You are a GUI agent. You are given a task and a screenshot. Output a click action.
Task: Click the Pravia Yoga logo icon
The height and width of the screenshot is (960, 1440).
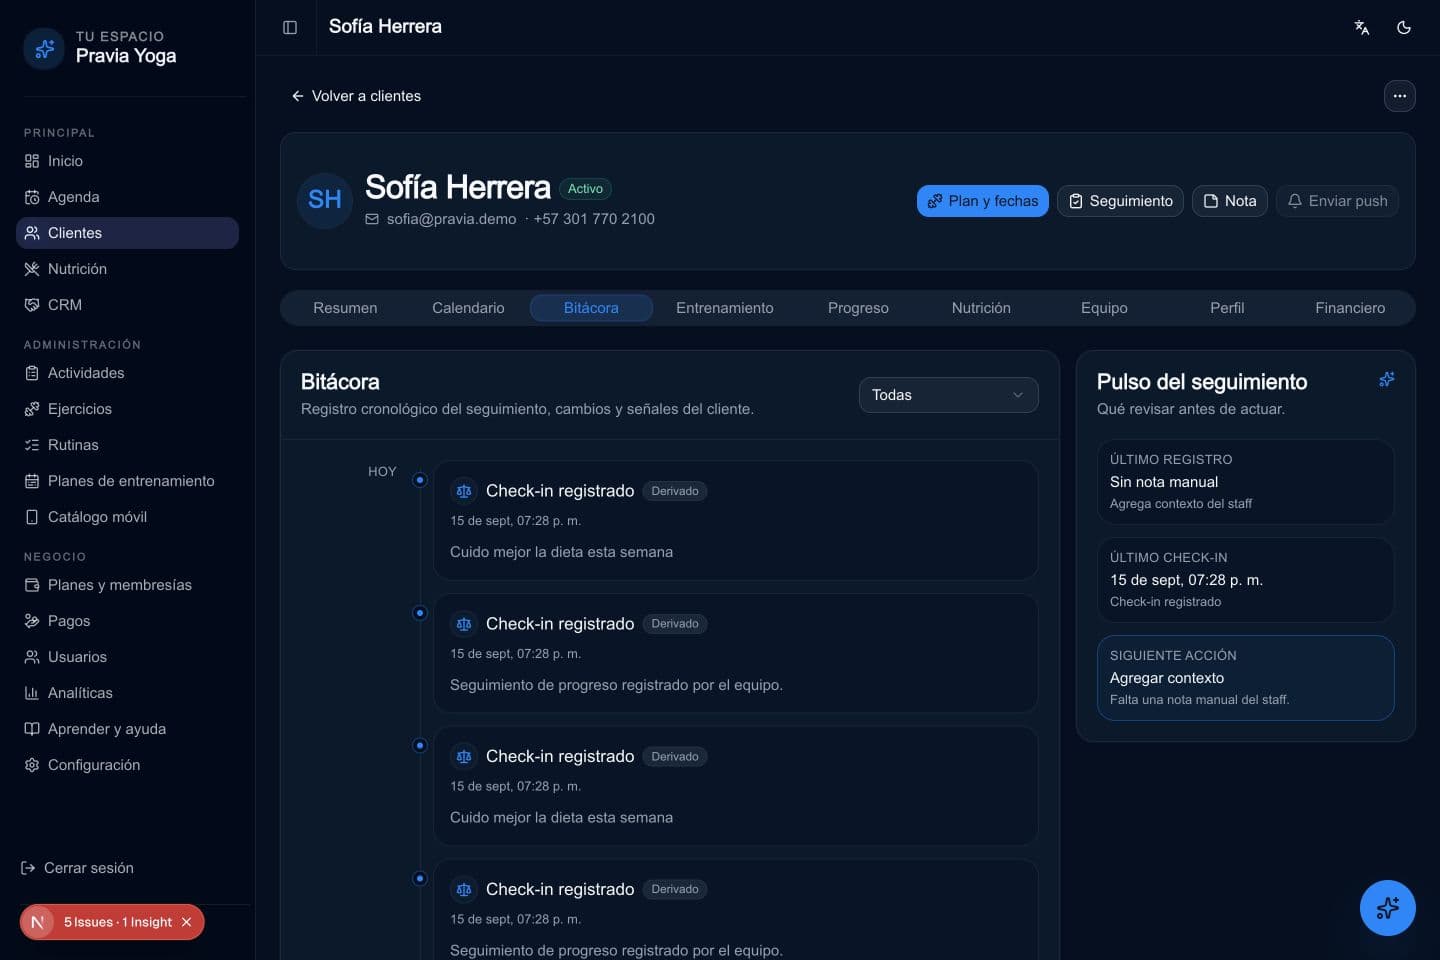(44, 48)
